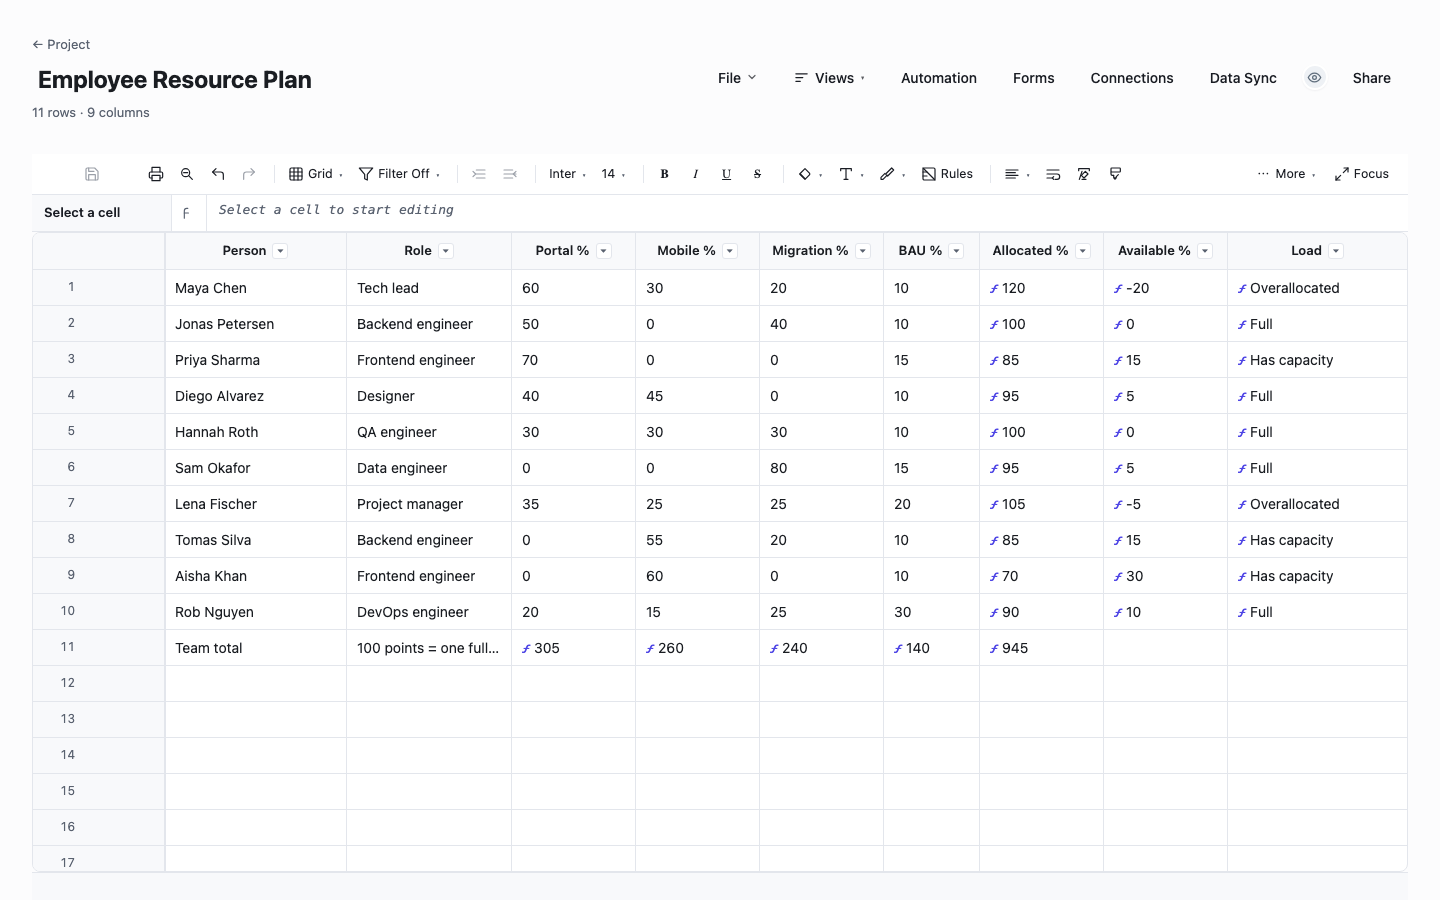Toggle bold formatting
The width and height of the screenshot is (1440, 900).
pyautogui.click(x=664, y=174)
